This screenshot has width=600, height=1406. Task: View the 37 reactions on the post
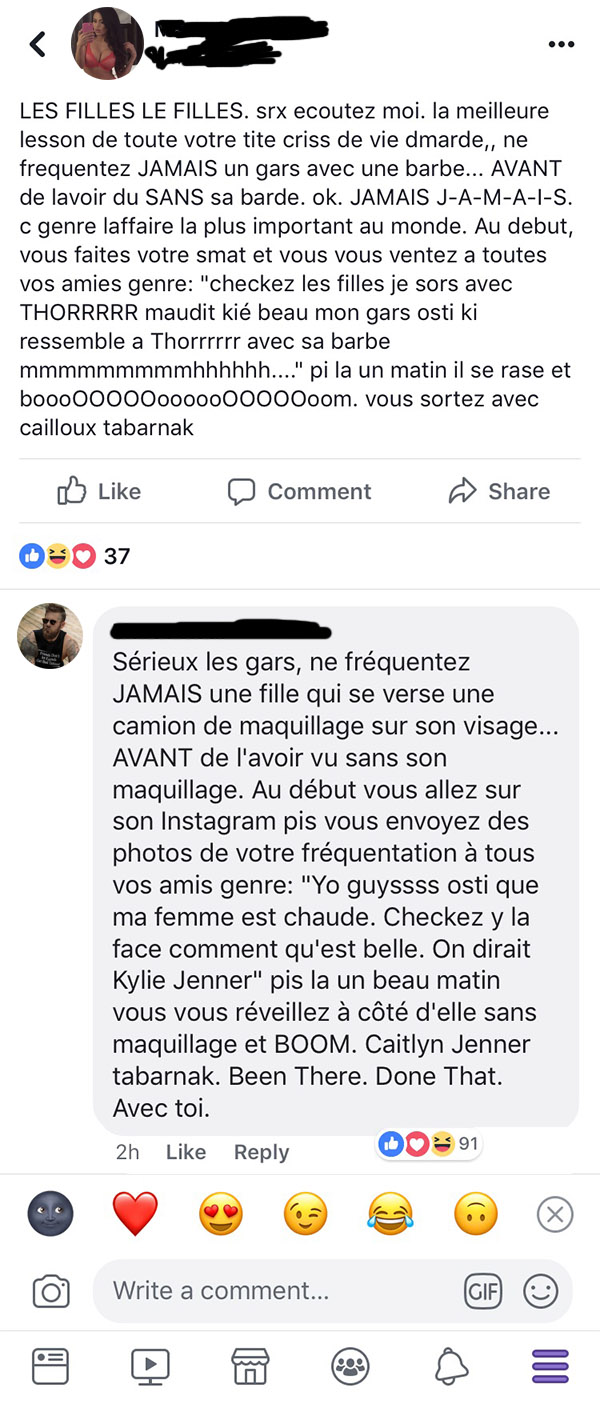pos(75,555)
